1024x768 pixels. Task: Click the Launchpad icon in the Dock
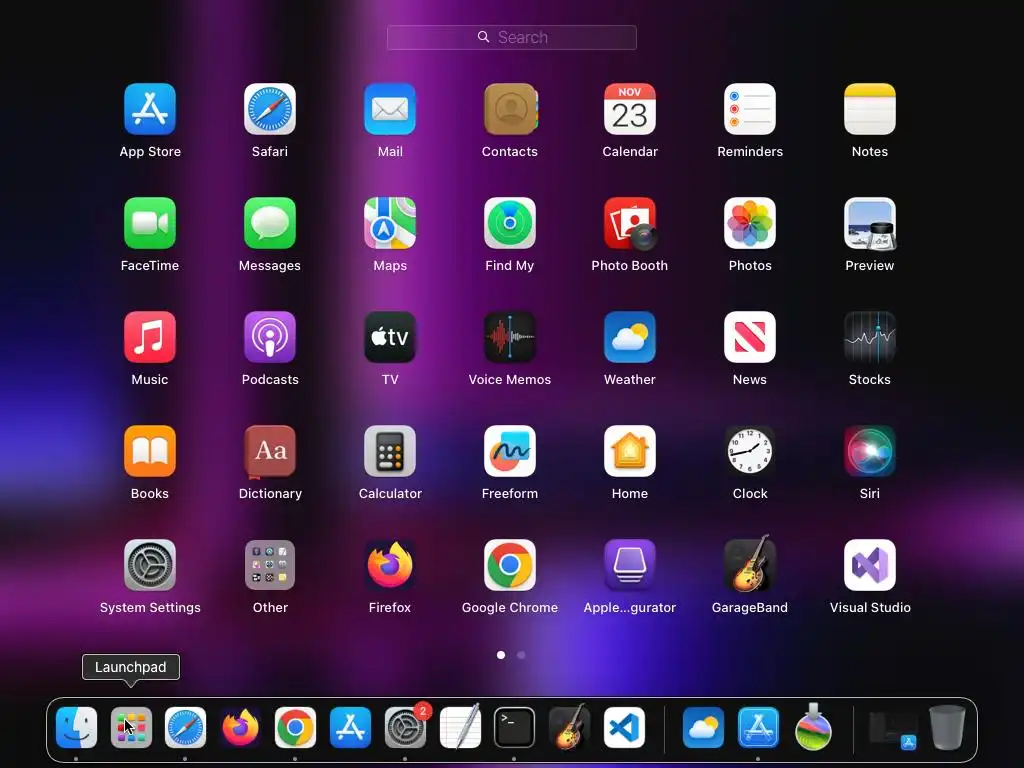pos(131,728)
